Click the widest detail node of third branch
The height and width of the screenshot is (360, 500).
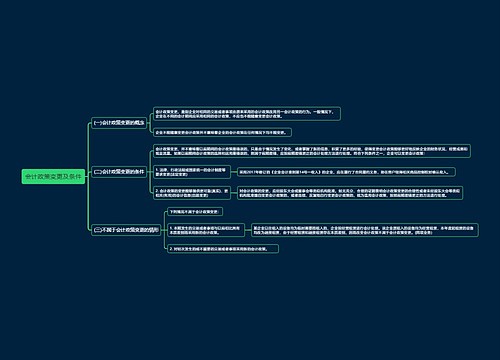pyautogui.click(x=365, y=230)
